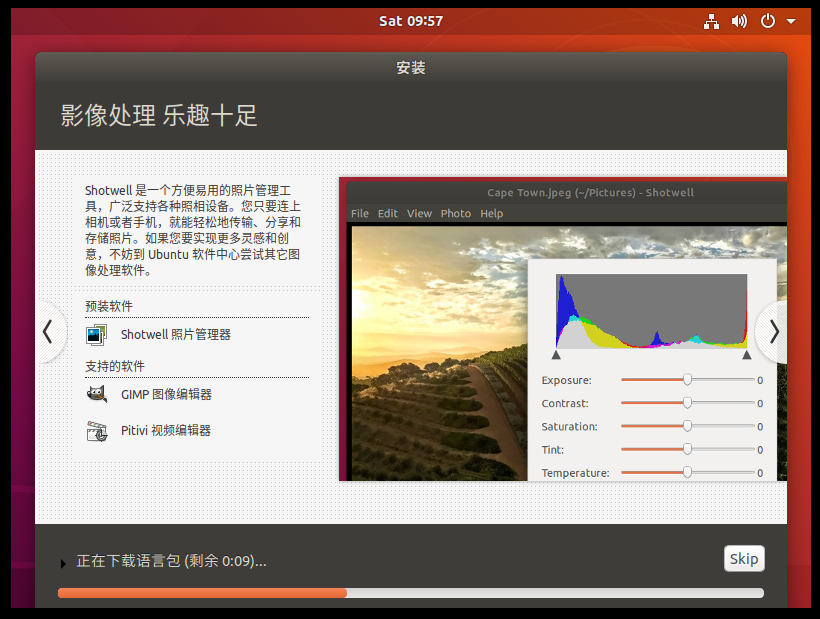Screen dimensions: 820x619
Task: Click the Exposure label
Action: point(566,380)
